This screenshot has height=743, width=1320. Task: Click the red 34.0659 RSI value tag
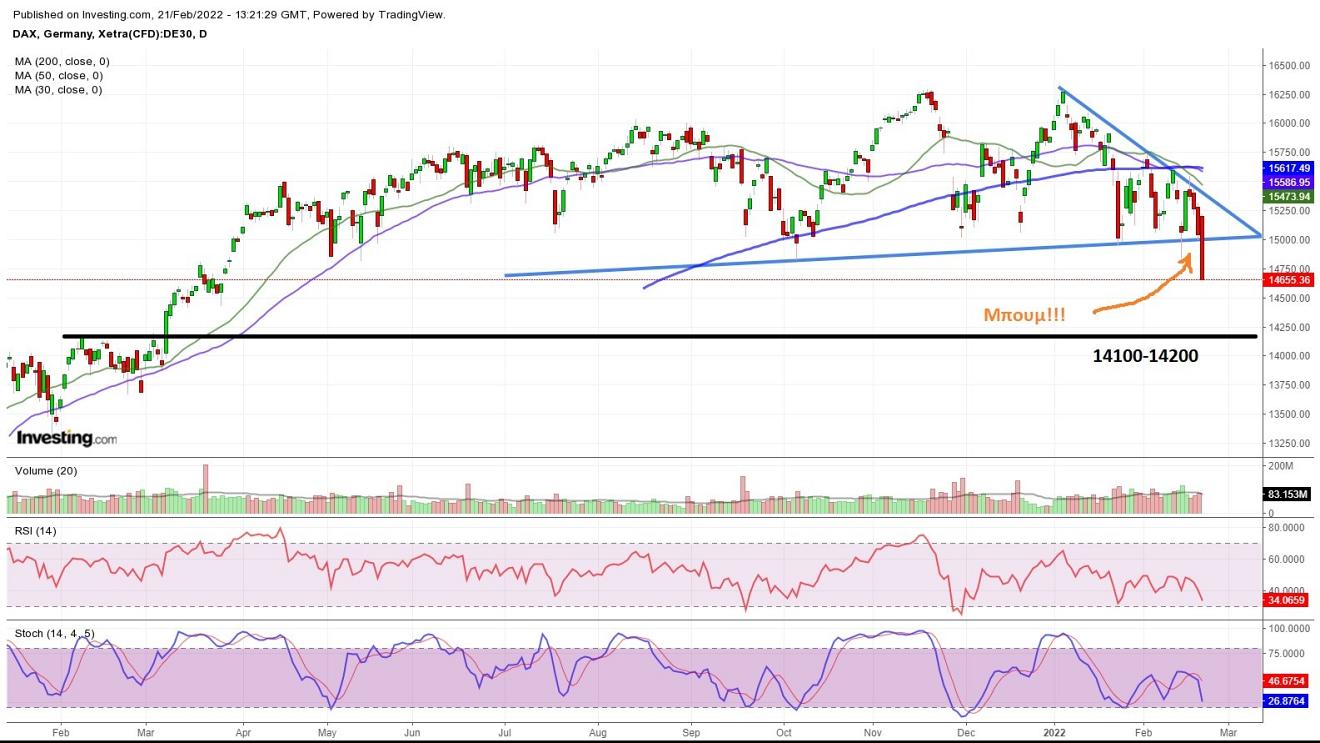click(x=1289, y=601)
